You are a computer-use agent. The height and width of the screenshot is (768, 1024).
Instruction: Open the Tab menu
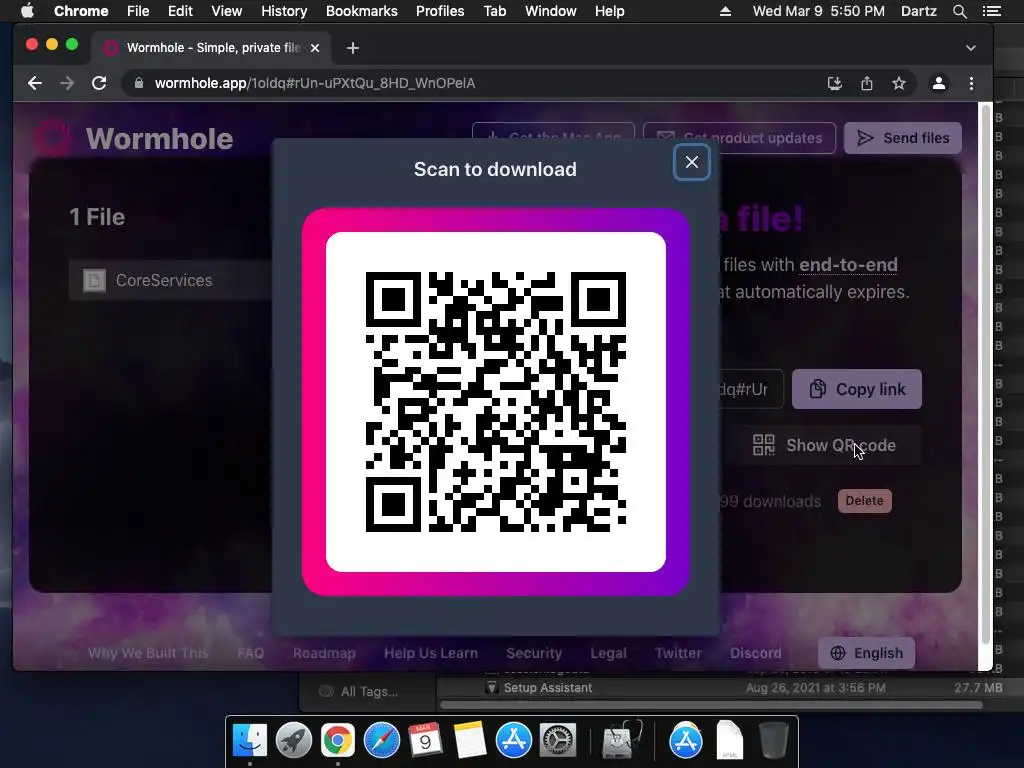click(x=495, y=11)
